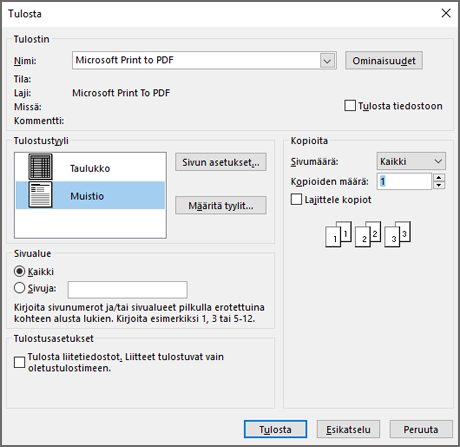This screenshot has height=447, width=460.
Task: Select the Kaikki page range radio button
Action: click(x=20, y=271)
